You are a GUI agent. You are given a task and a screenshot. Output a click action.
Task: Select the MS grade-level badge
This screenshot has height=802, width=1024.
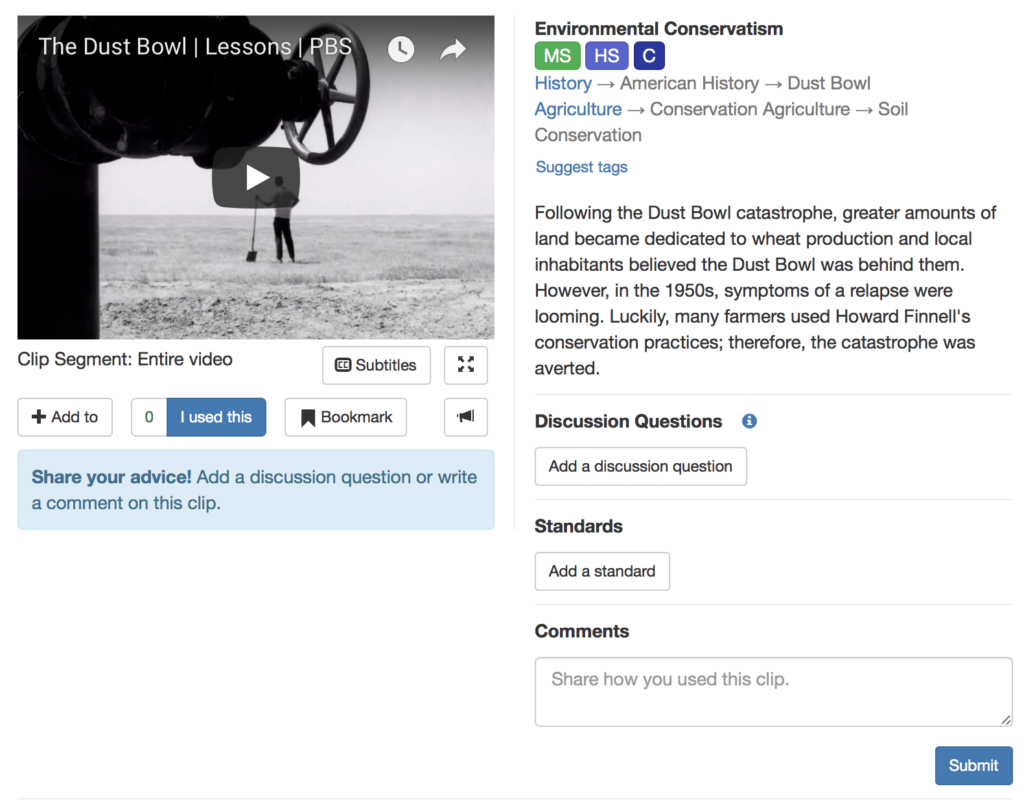point(557,56)
